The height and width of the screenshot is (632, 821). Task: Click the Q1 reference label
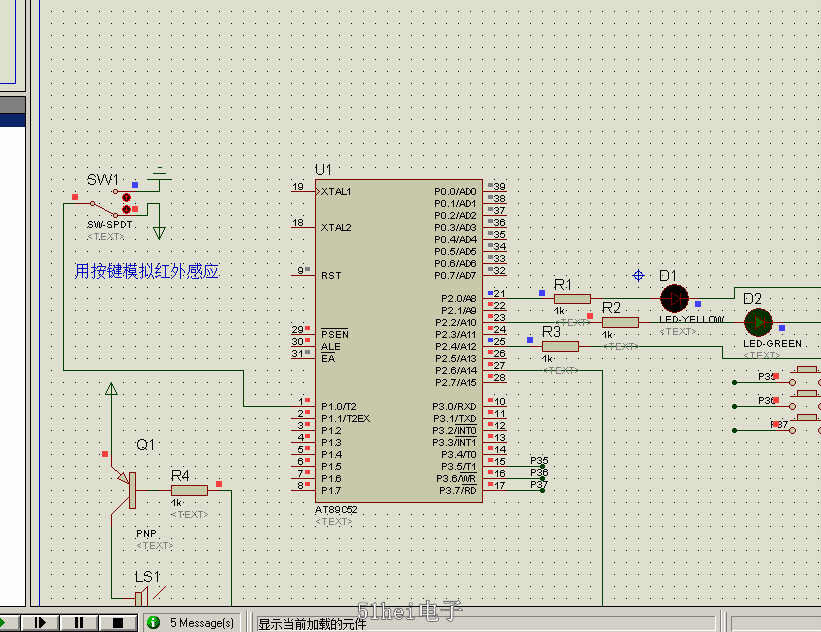tap(145, 445)
